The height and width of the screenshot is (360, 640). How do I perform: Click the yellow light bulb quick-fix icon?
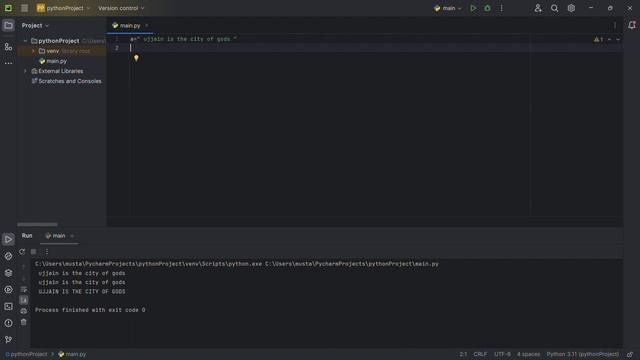(136, 58)
